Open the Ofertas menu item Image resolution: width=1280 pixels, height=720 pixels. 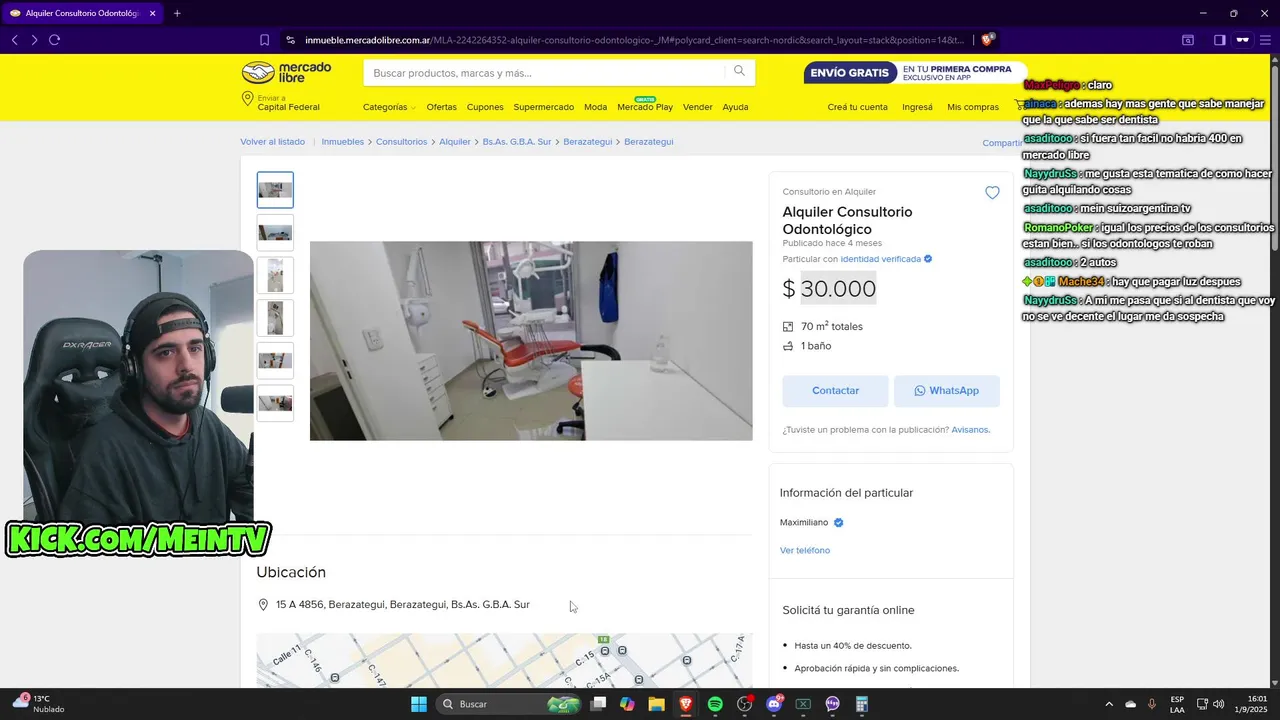point(441,107)
